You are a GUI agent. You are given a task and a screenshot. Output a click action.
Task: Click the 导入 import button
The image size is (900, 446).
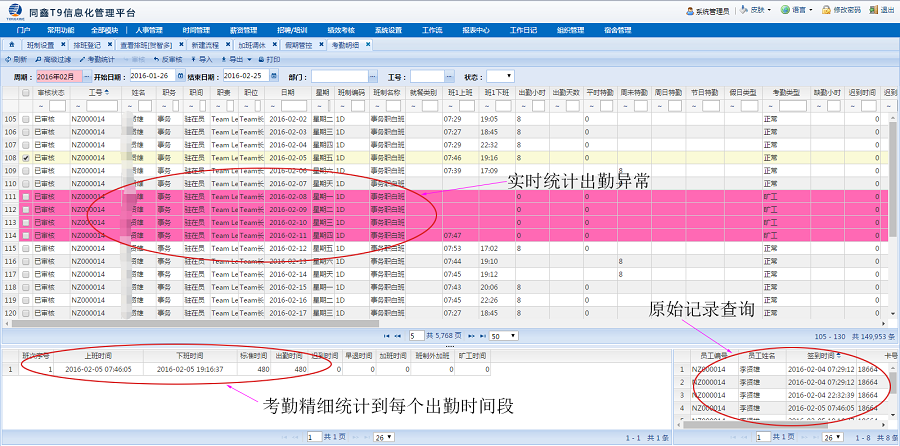[x=202, y=60]
